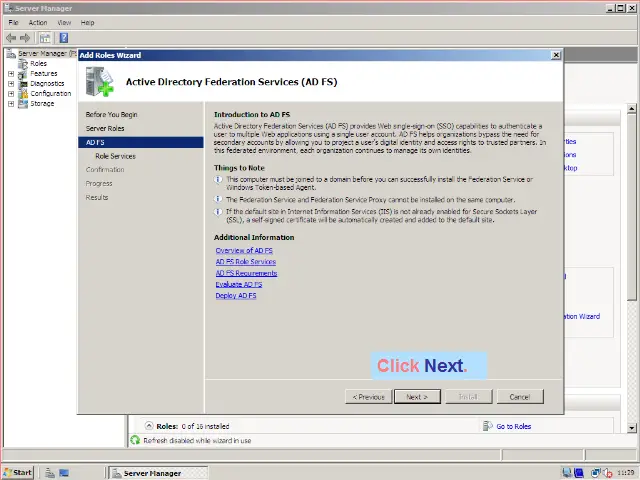The height and width of the screenshot is (480, 640).
Task: Open Help via the question mark icon
Action: pyautogui.click(x=64, y=38)
